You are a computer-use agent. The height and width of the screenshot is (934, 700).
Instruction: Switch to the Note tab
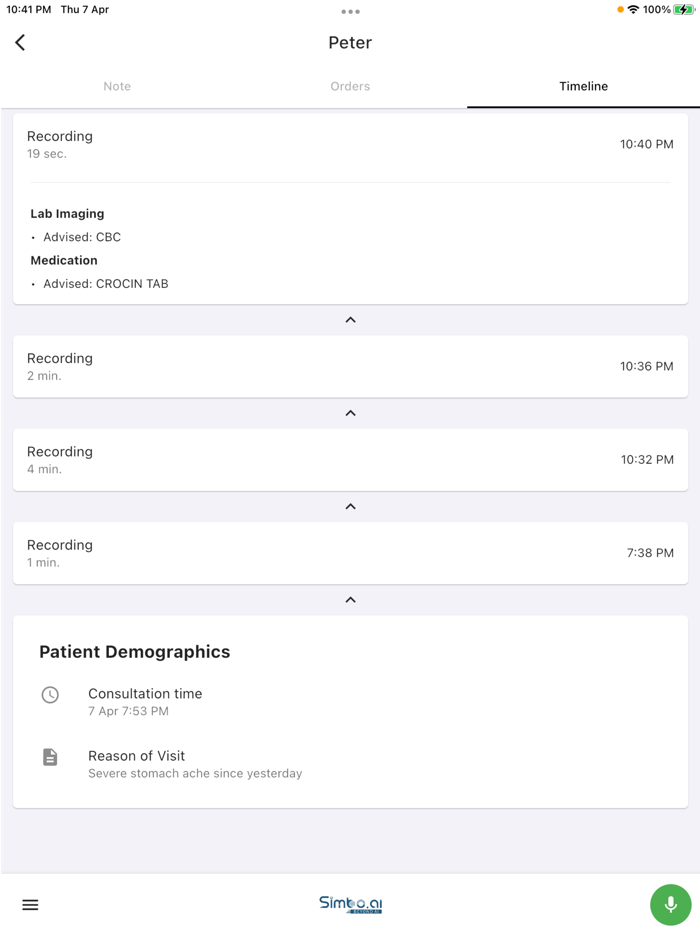click(117, 86)
